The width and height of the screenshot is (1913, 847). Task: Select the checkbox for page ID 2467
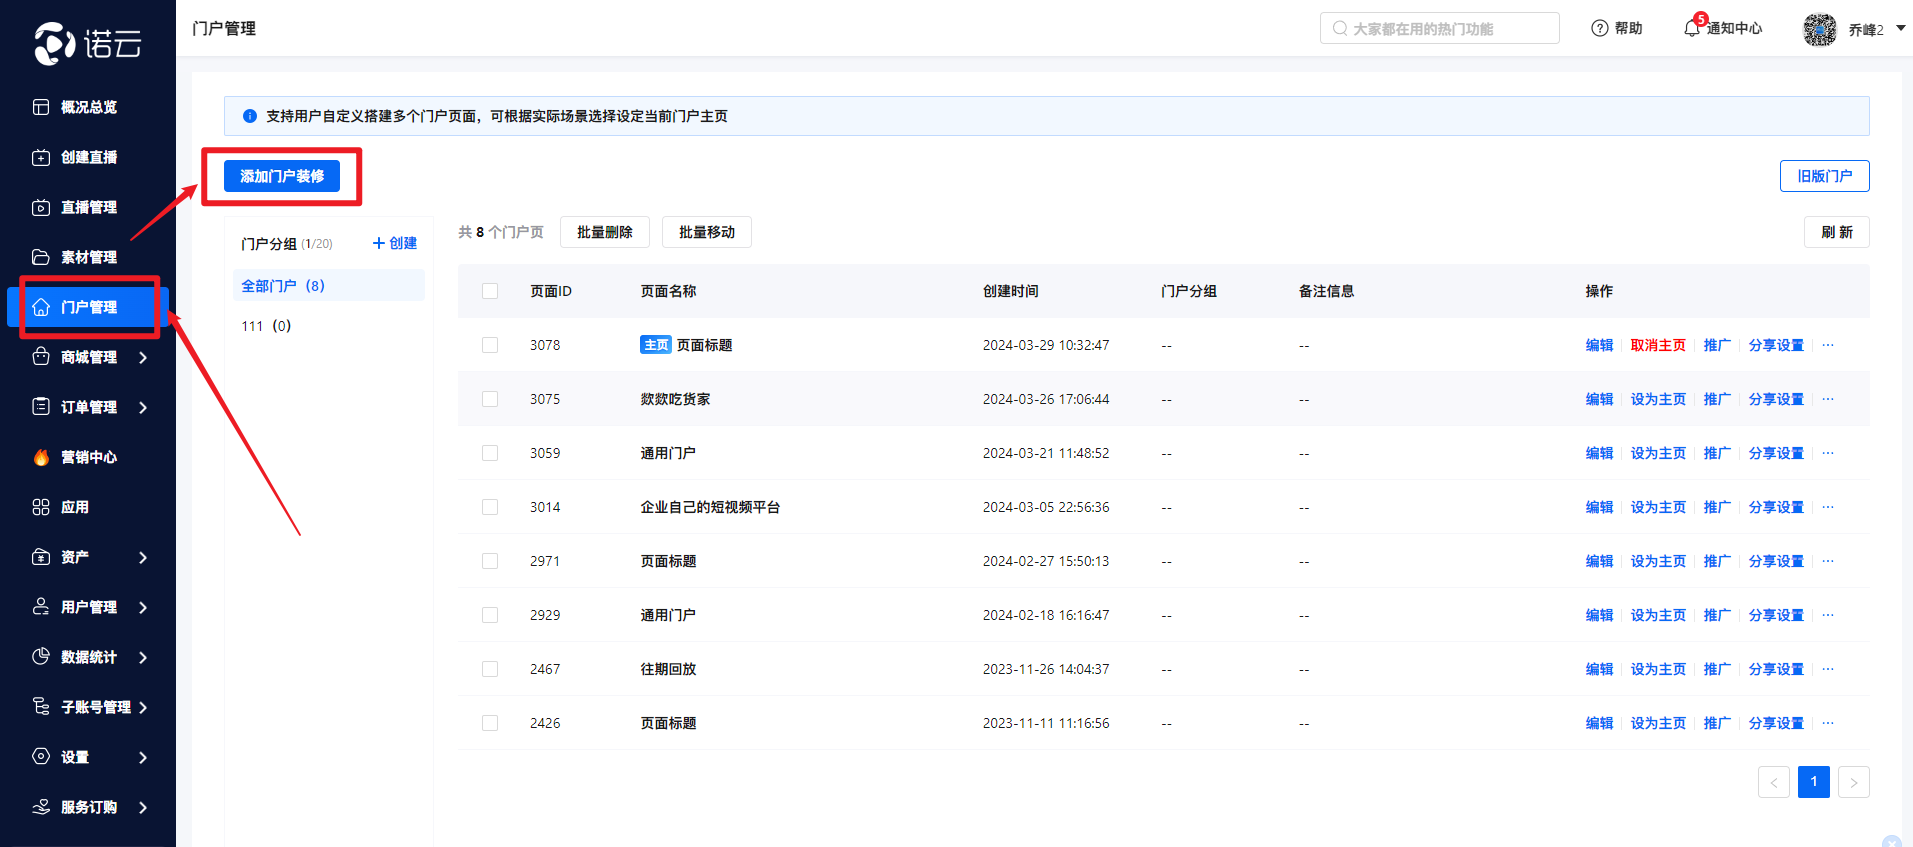(490, 669)
